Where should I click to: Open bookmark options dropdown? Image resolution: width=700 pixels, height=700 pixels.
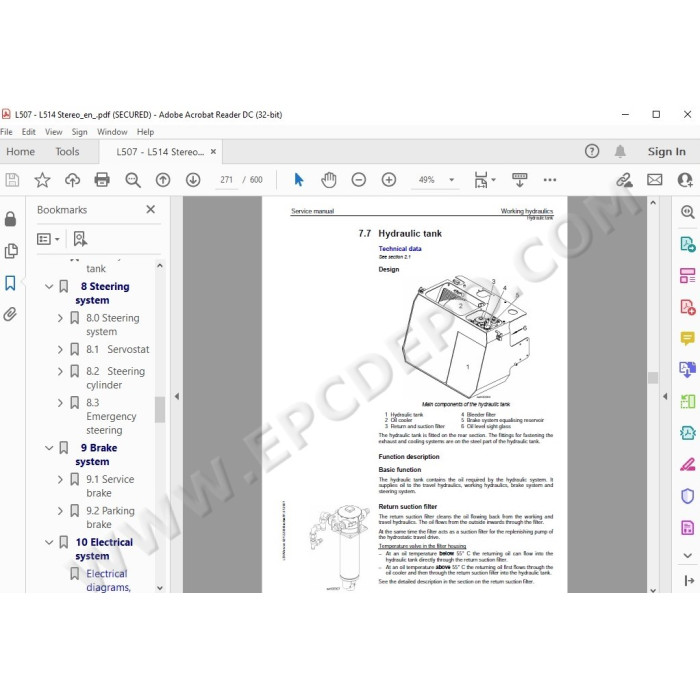pyautogui.click(x=48, y=239)
